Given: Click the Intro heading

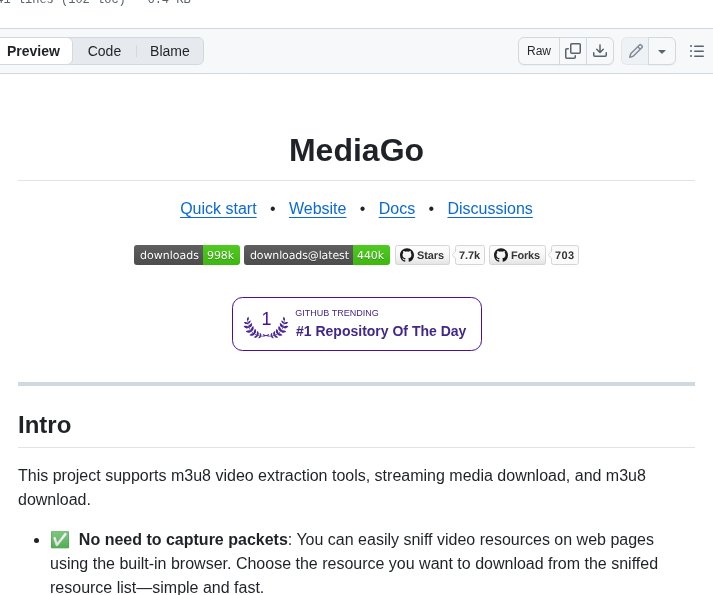Looking at the screenshot, I should point(45,425).
